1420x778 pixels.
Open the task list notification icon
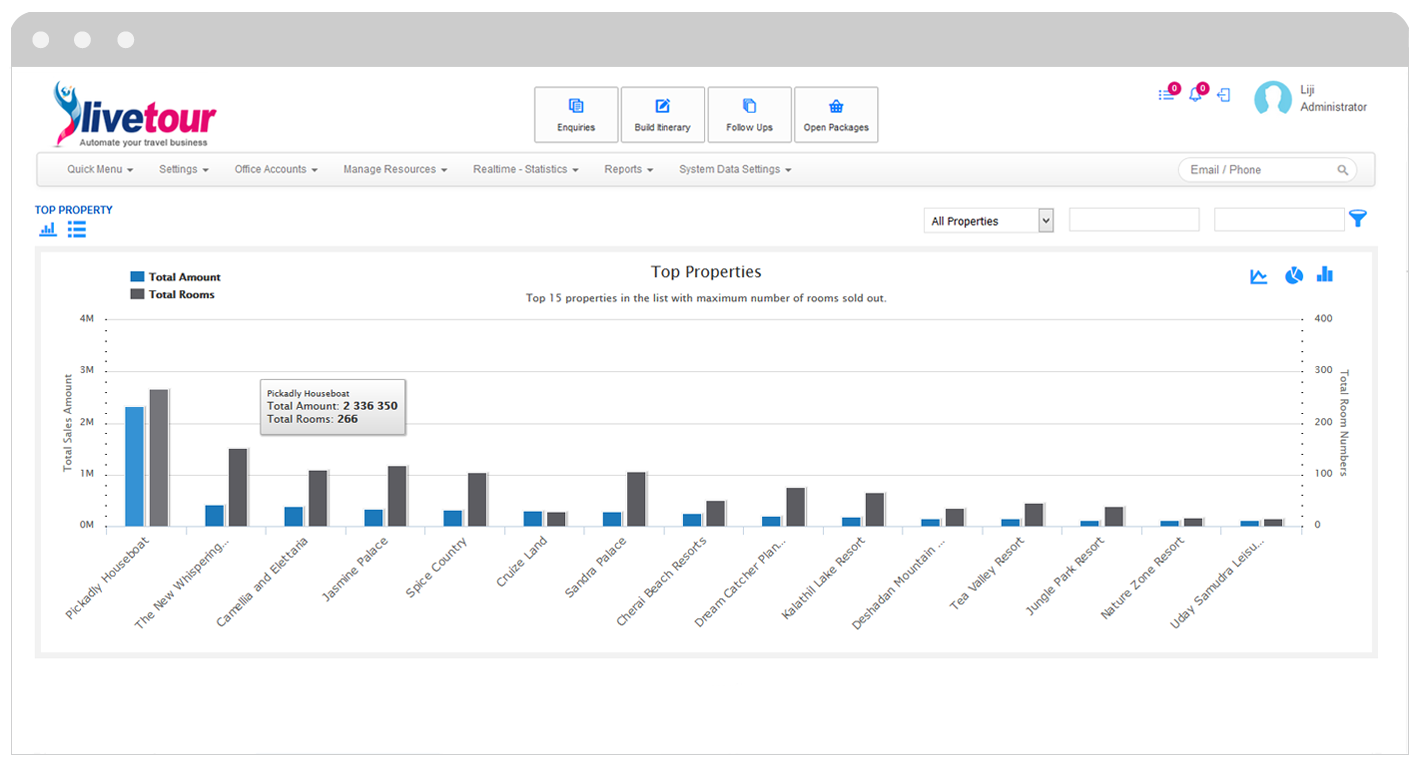[x=1167, y=94]
